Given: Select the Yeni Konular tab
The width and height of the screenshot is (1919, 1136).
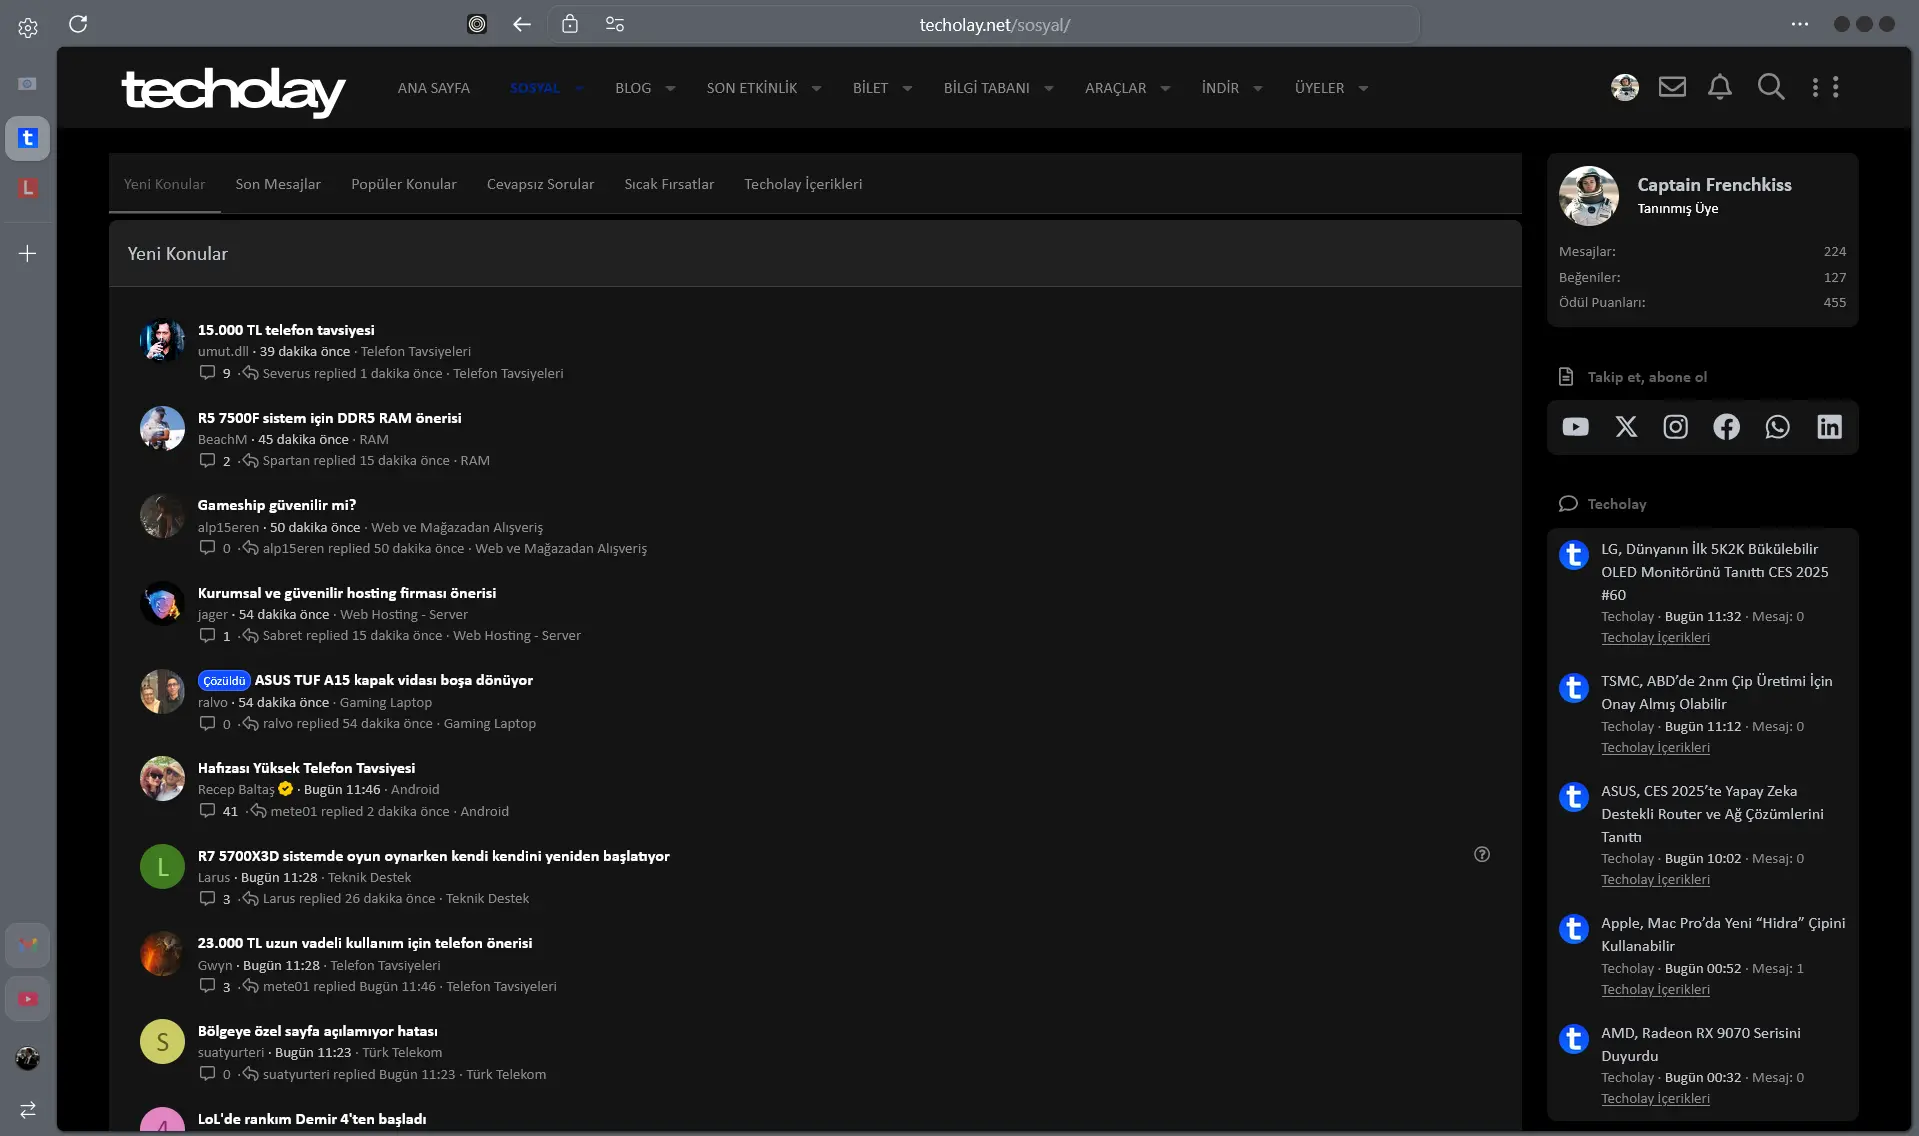Looking at the screenshot, I should (x=164, y=184).
